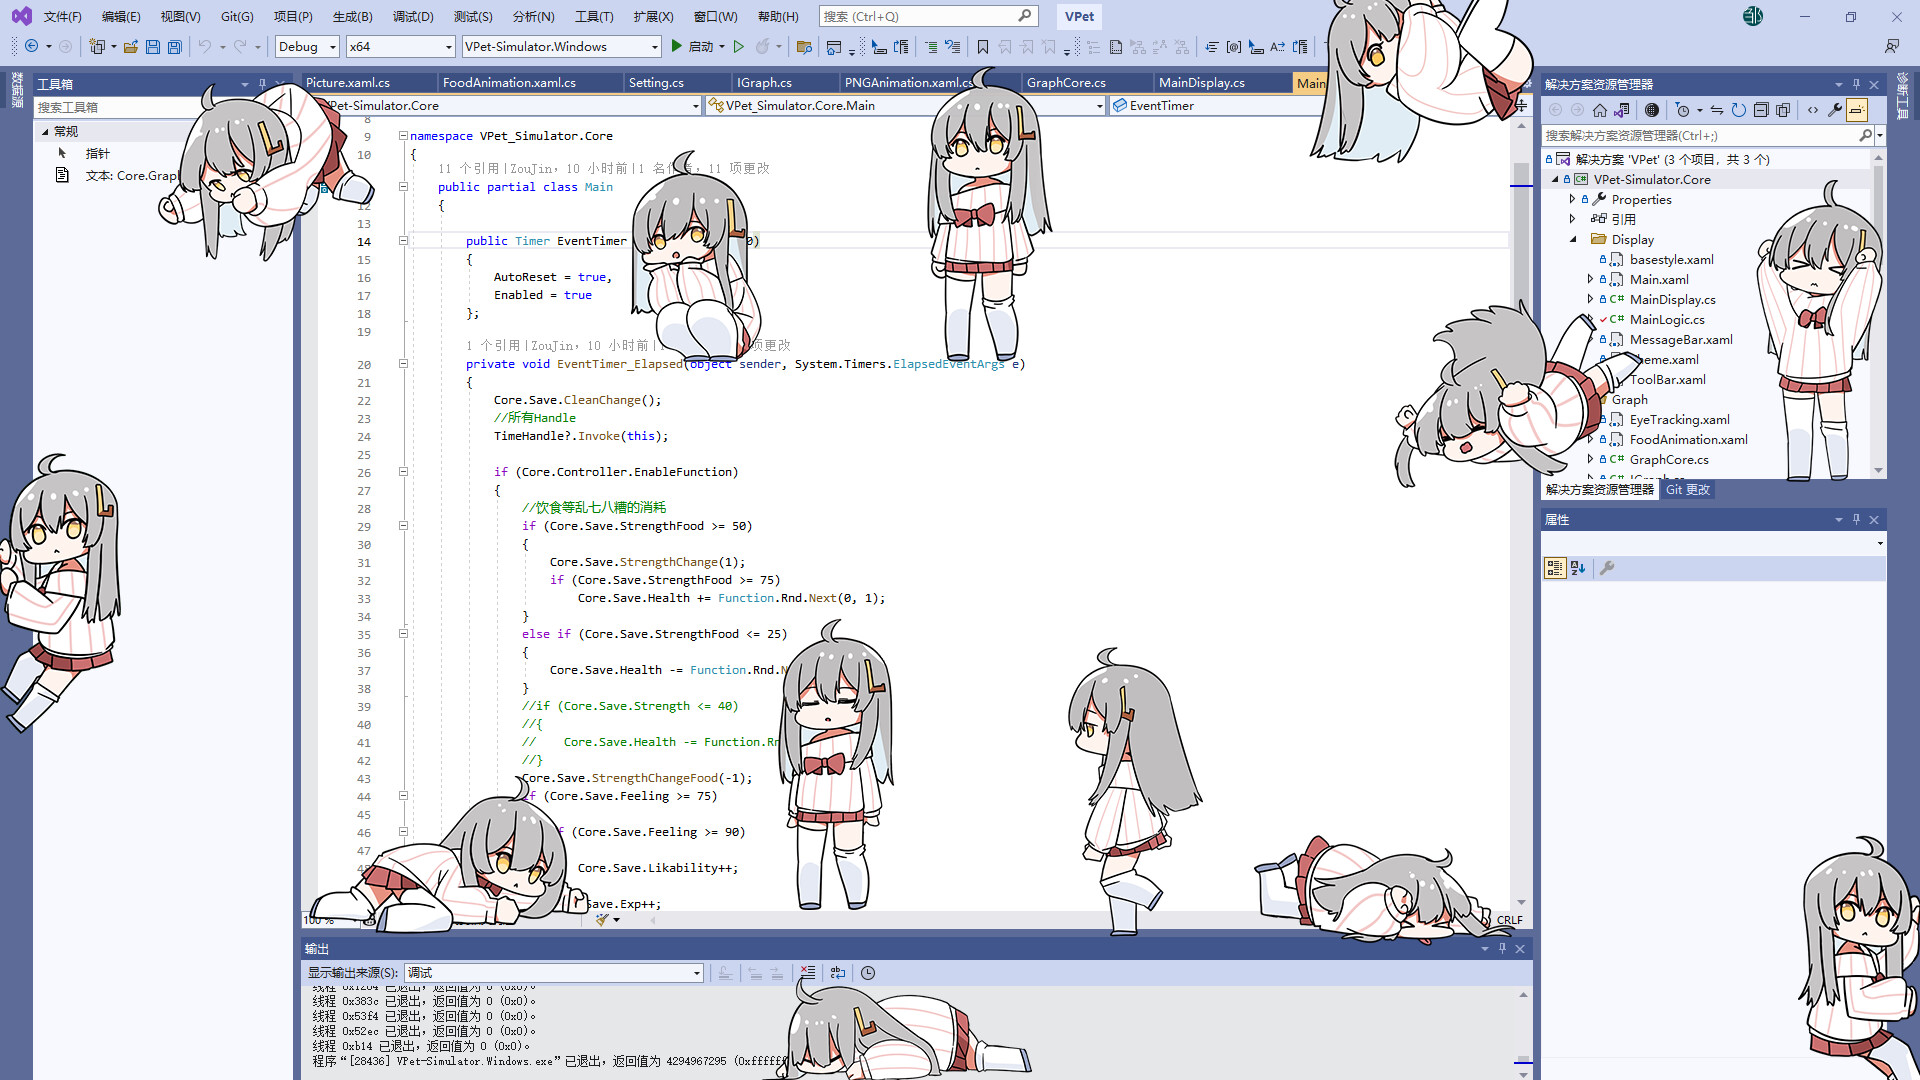Open the Git 更改 panel
Image resolution: width=1920 pixels, height=1080 pixels.
pyautogui.click(x=1688, y=489)
